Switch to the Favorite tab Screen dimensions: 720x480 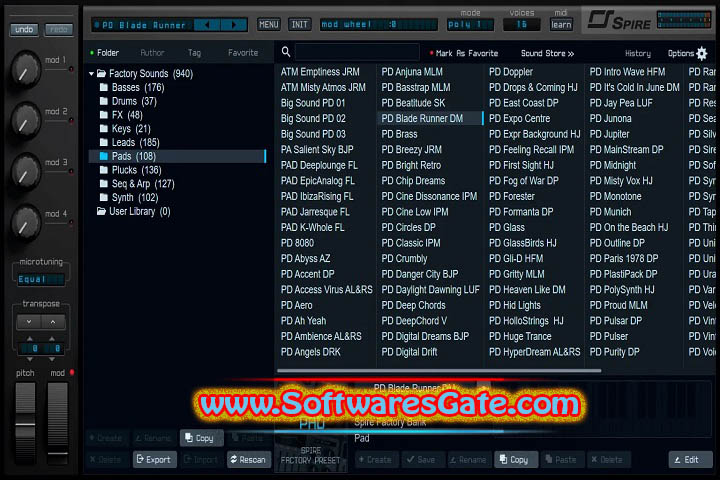click(243, 53)
